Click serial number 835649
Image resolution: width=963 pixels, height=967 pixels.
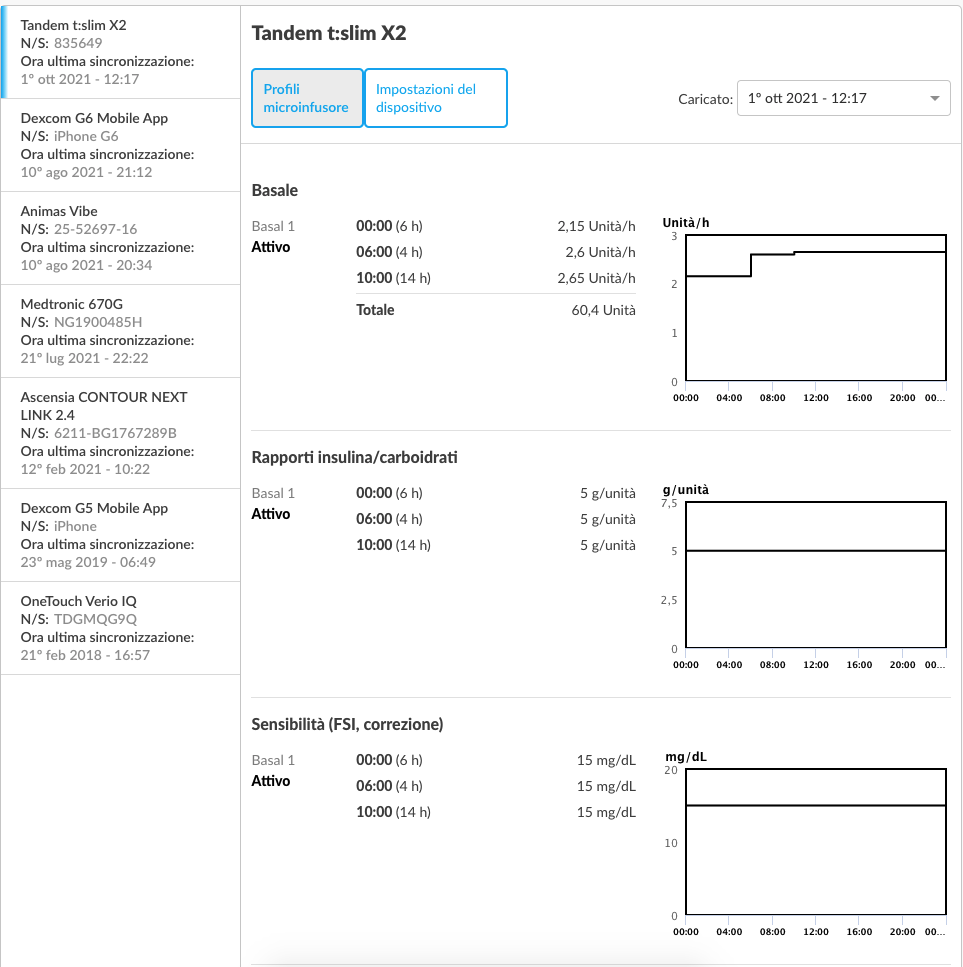[x=78, y=43]
